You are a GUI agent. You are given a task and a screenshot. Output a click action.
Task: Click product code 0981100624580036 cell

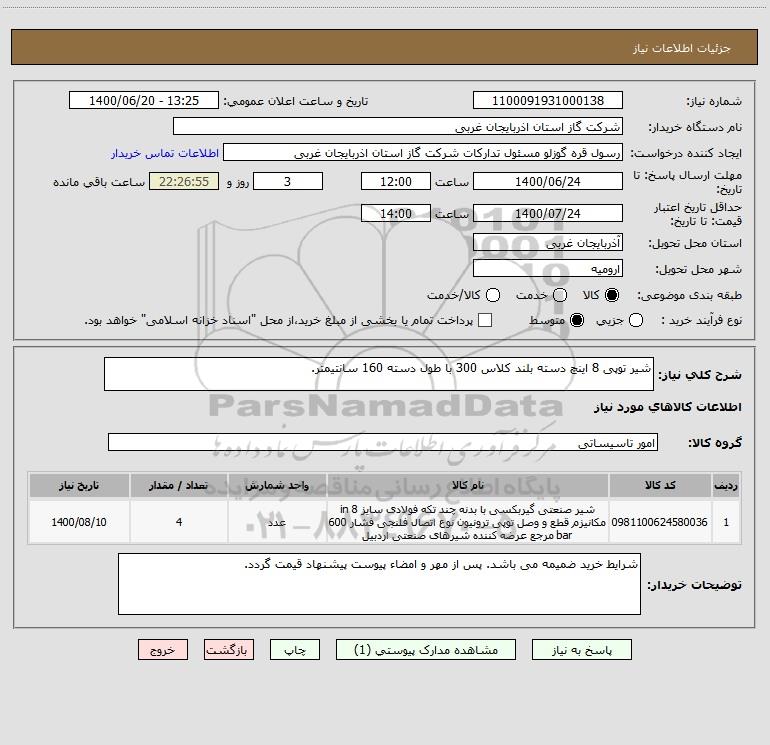tap(660, 522)
